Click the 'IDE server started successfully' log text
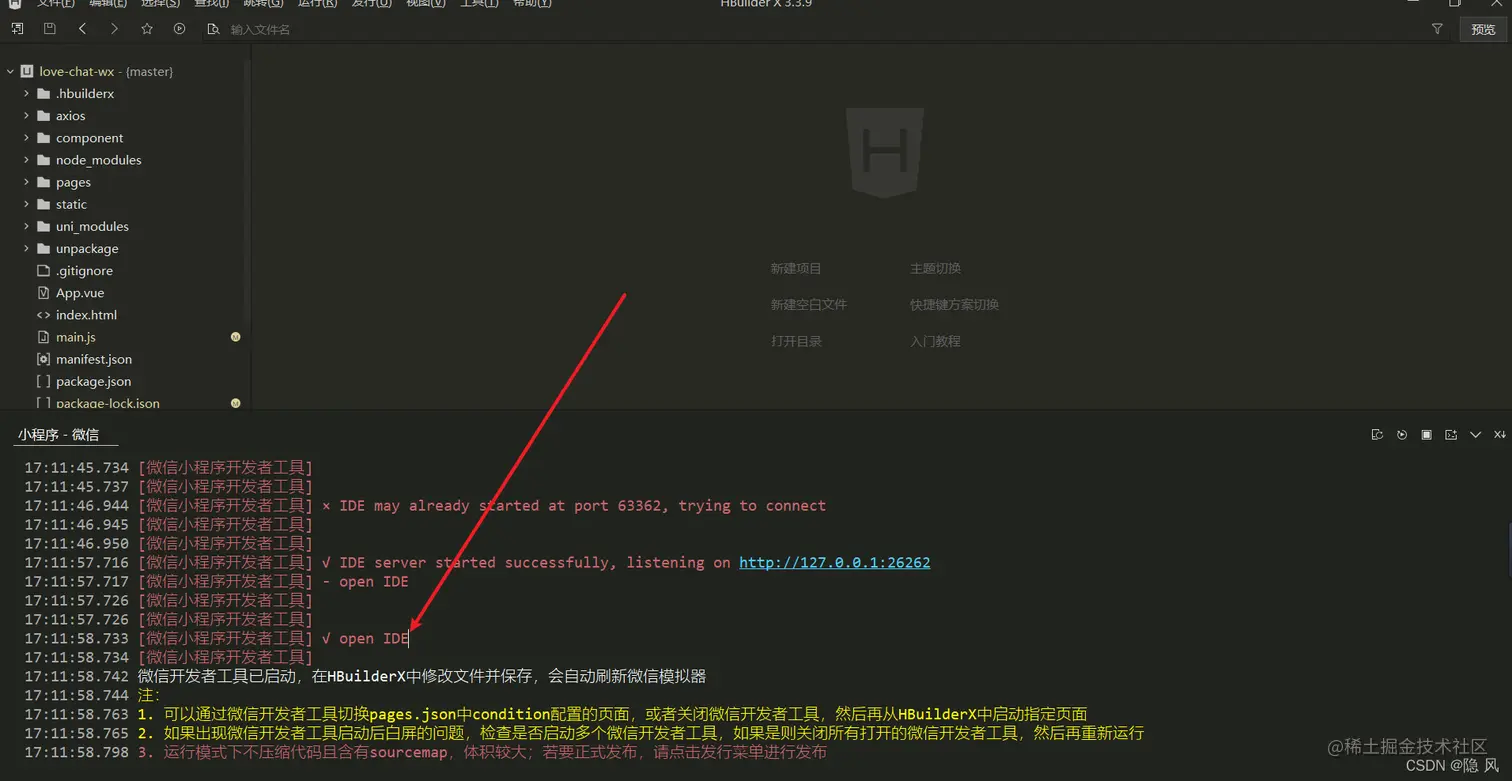 (x=527, y=562)
